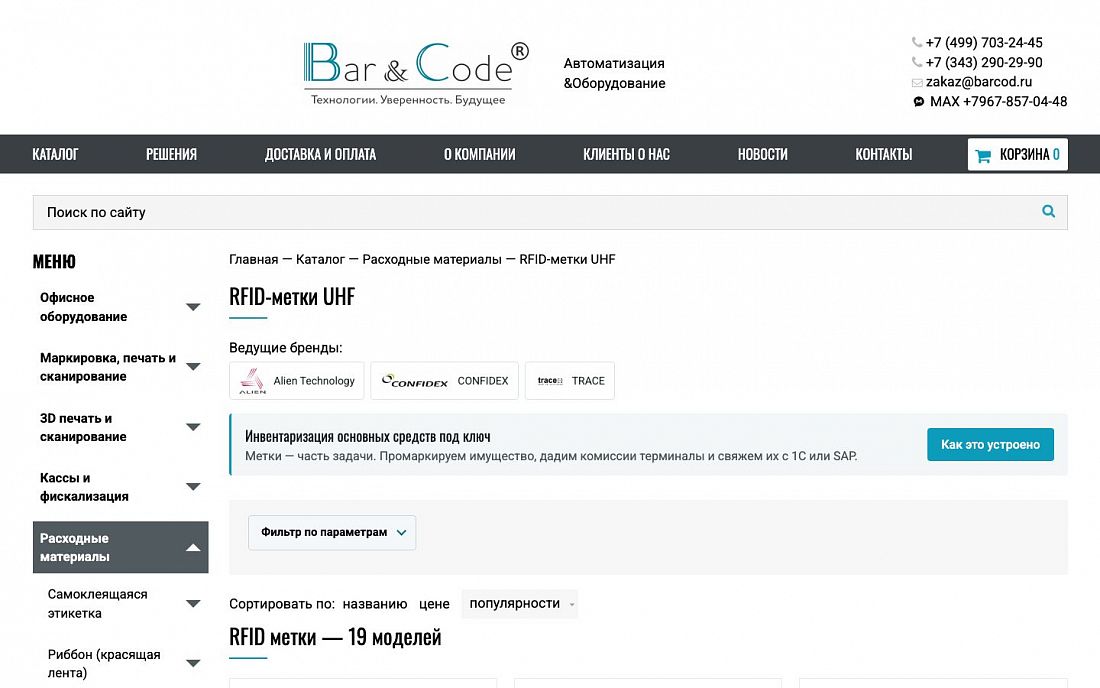The image size is (1100, 688).
Task: Open the shopping cart icon
Action: point(983,156)
